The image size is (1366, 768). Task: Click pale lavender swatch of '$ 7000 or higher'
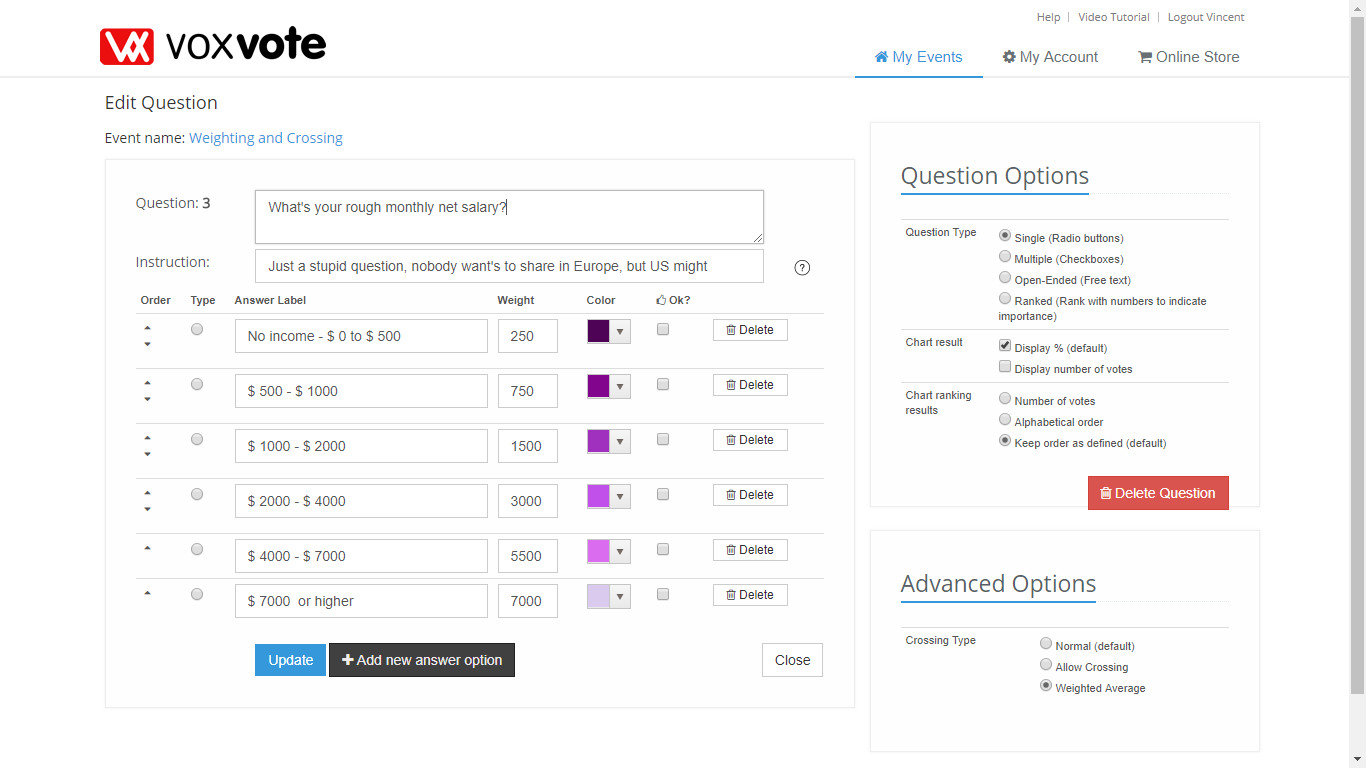tap(599, 597)
